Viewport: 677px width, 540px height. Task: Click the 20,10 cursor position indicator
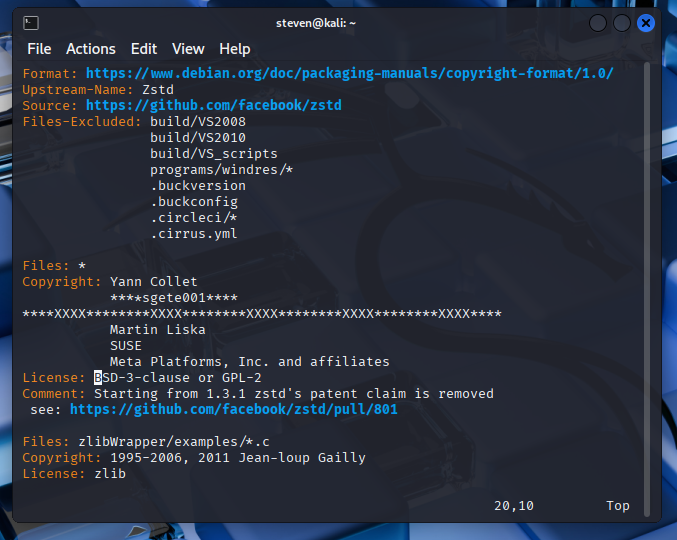[514, 505]
